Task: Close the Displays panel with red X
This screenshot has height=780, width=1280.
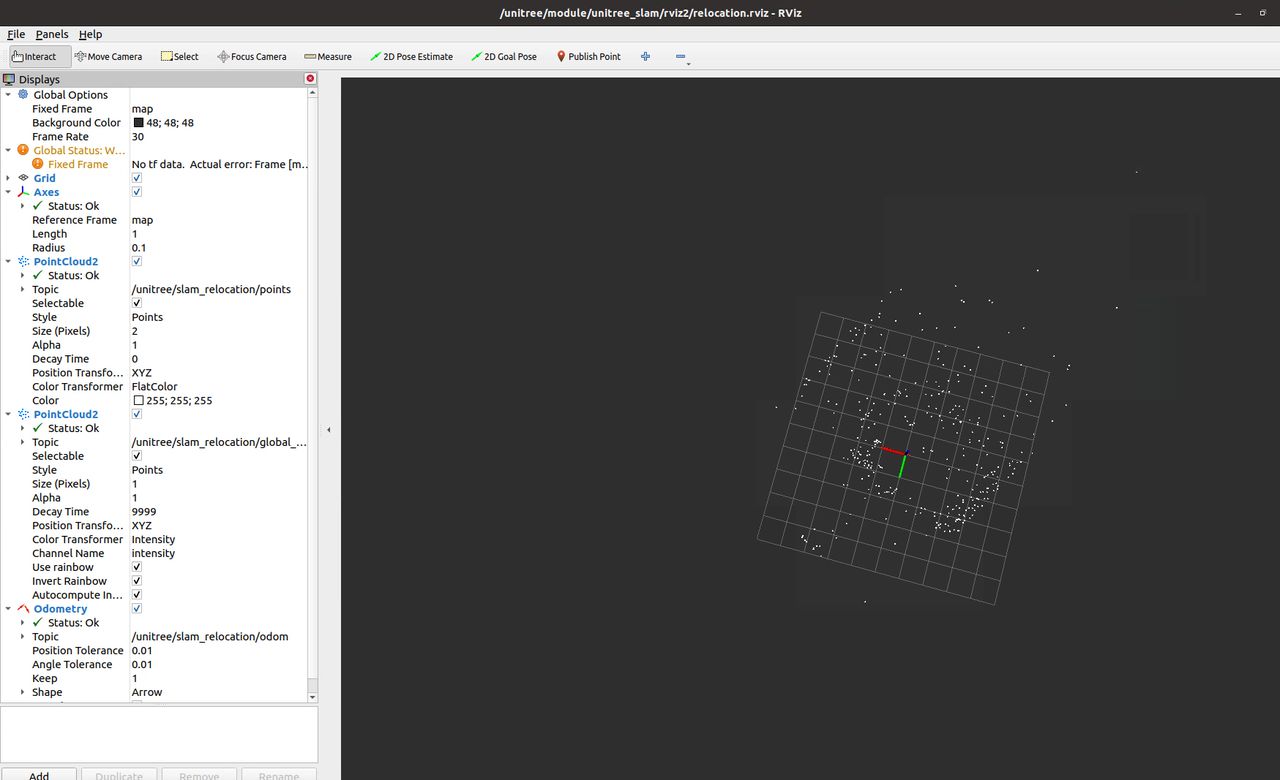Action: click(x=310, y=78)
